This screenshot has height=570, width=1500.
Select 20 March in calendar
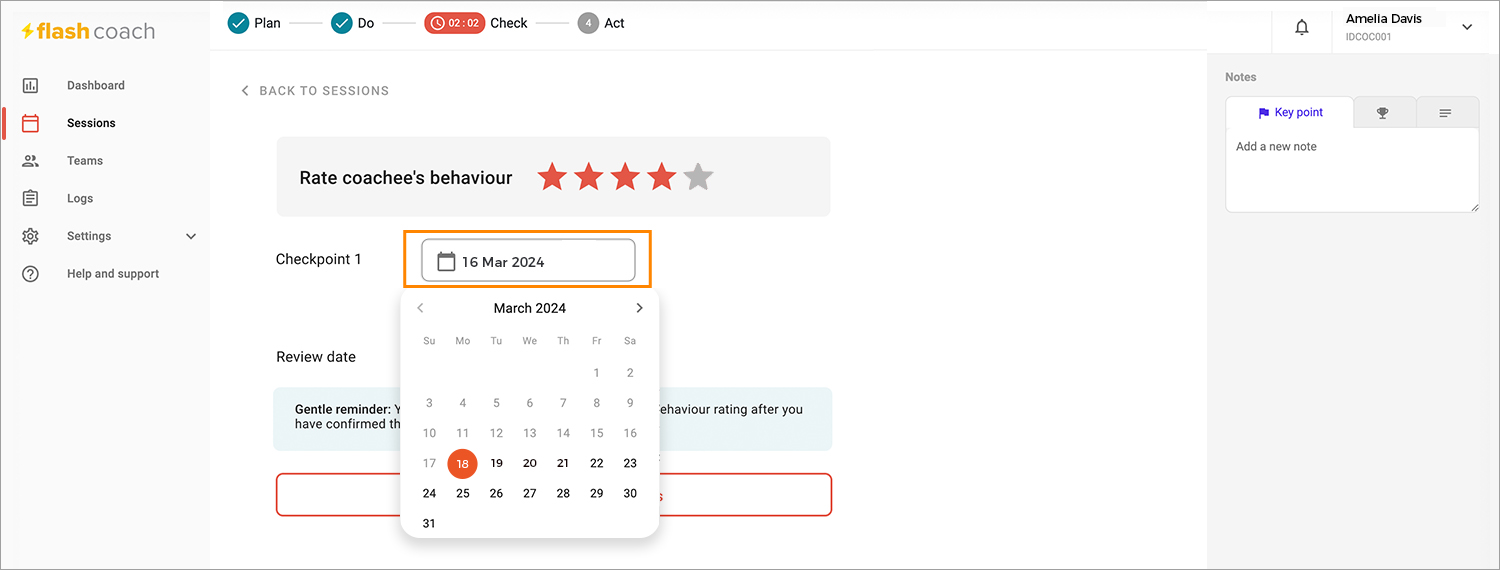click(530, 463)
